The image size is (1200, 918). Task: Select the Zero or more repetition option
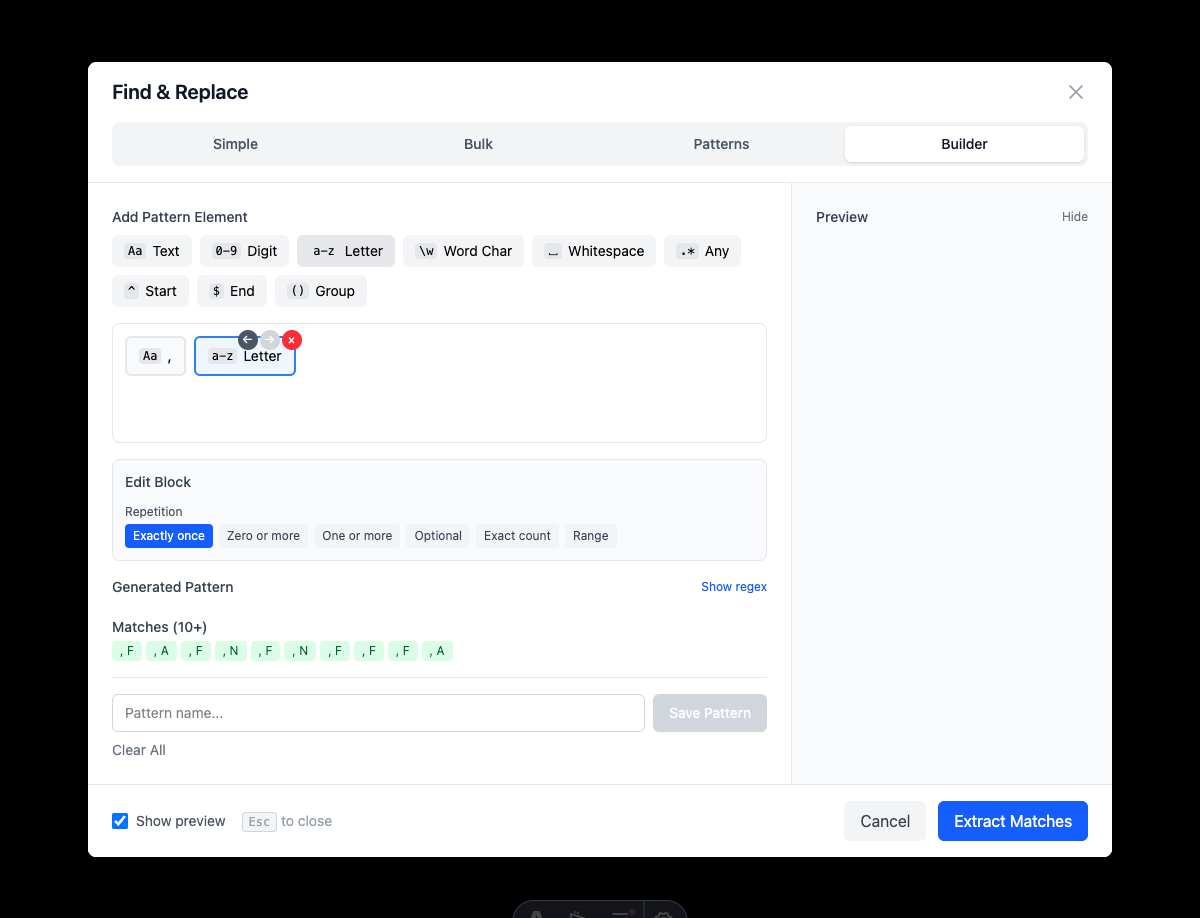point(263,536)
